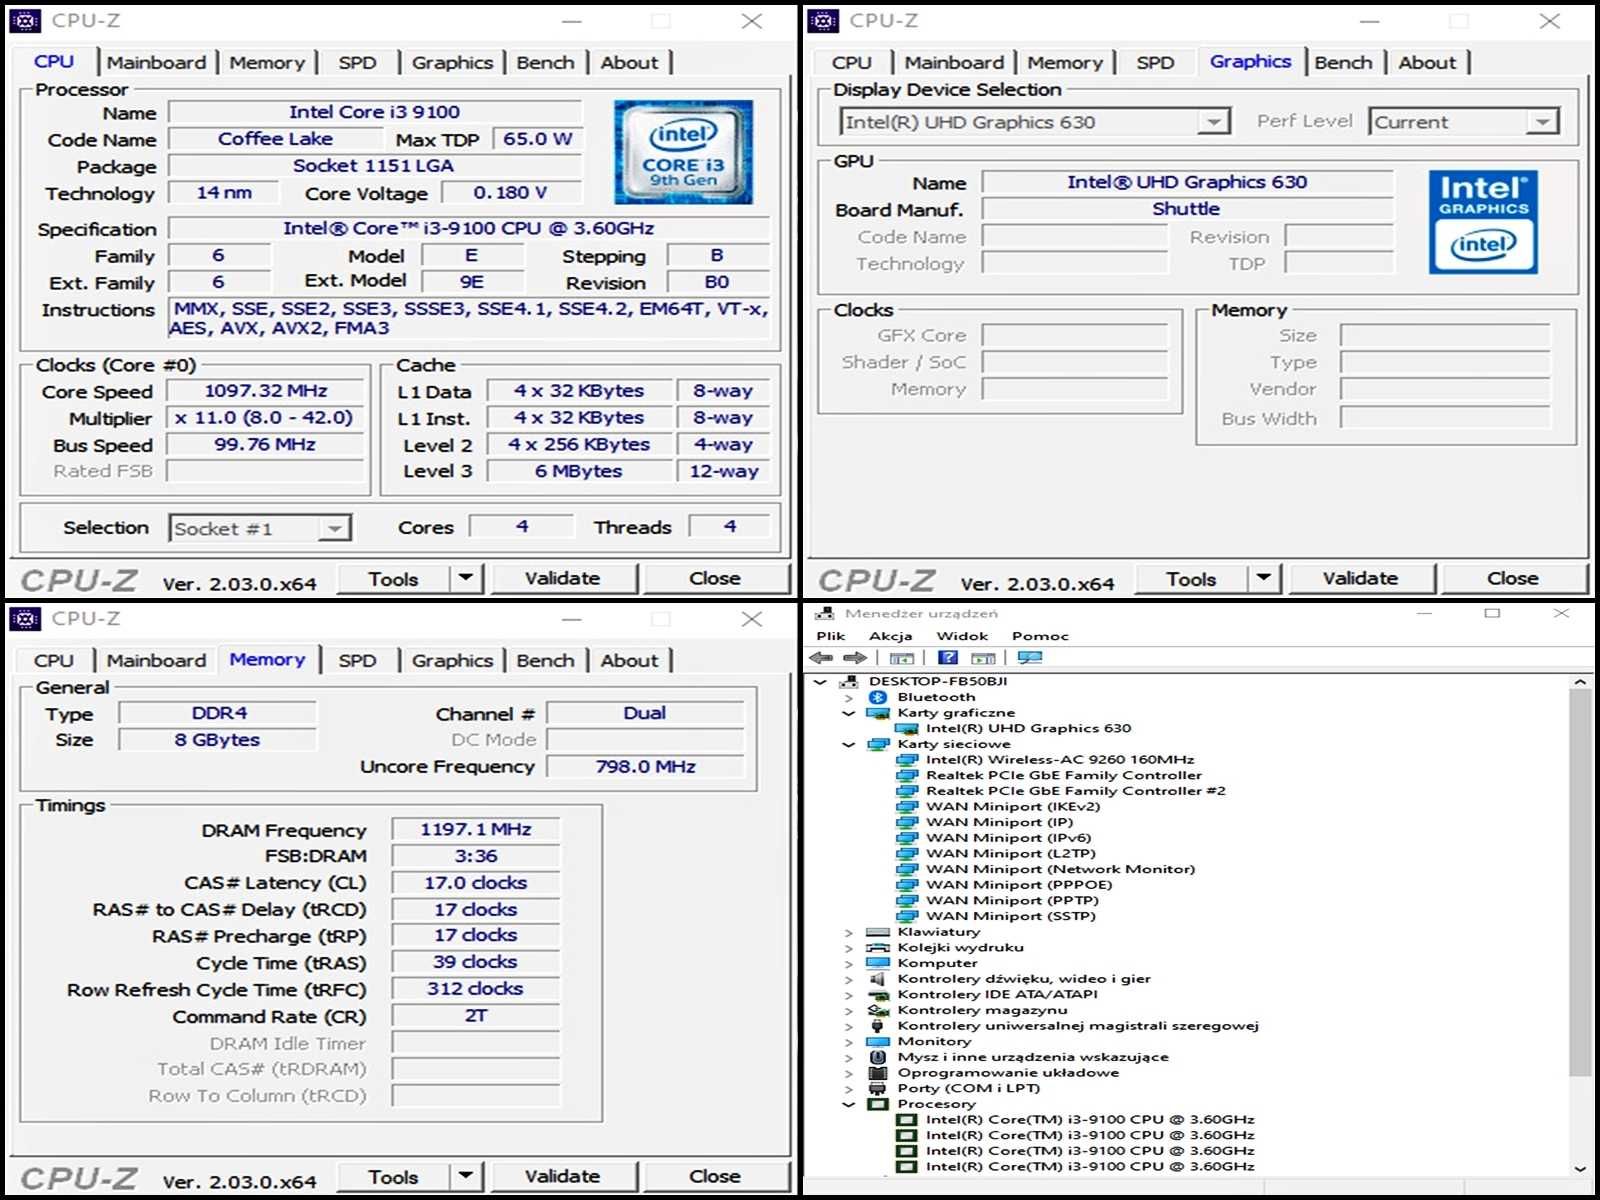1600x1200 pixels.
Task: Click the CPU-Z title bar icon in the Memory window
Action: click(x=26, y=618)
